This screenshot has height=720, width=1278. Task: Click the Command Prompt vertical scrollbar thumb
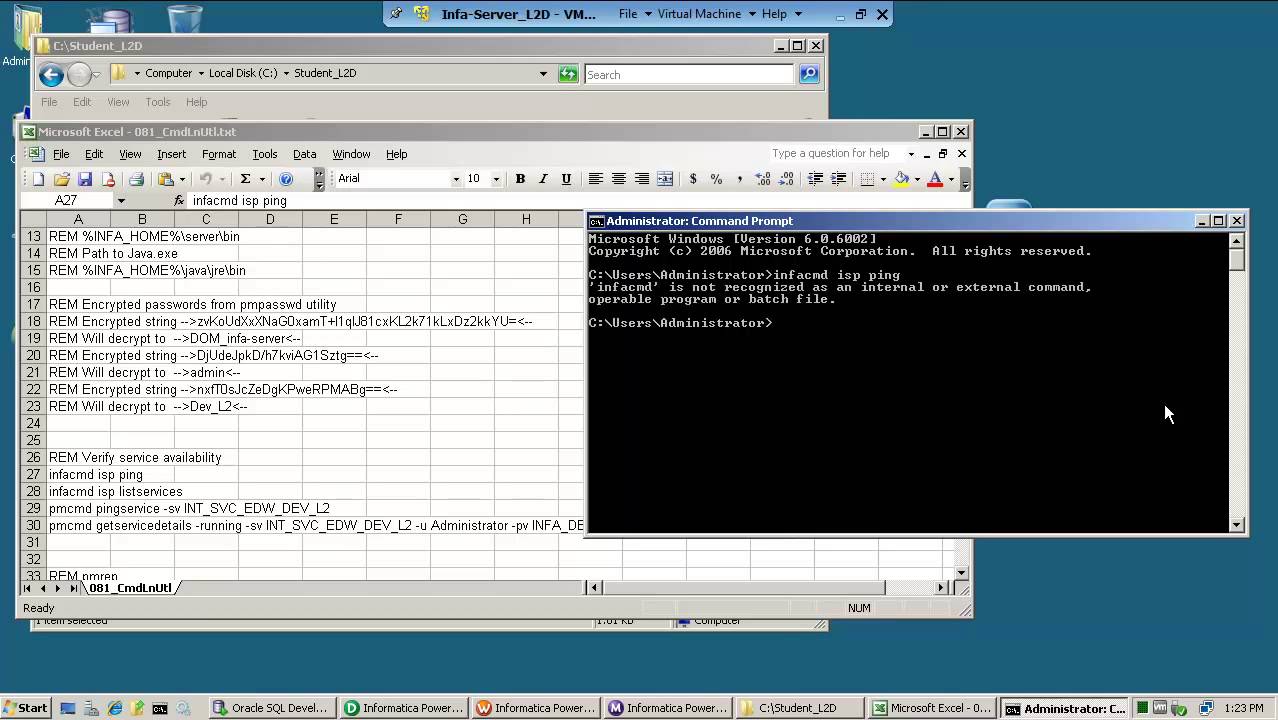(1237, 260)
